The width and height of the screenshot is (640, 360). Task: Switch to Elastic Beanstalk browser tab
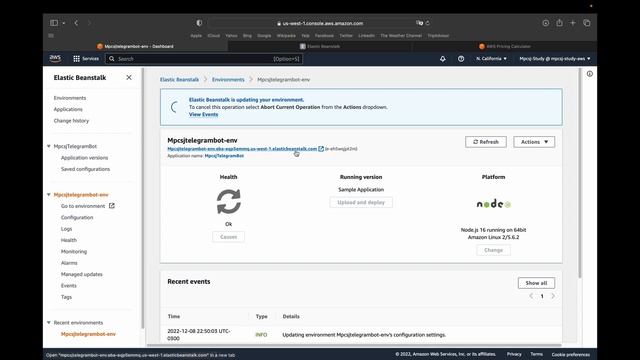[x=320, y=46]
